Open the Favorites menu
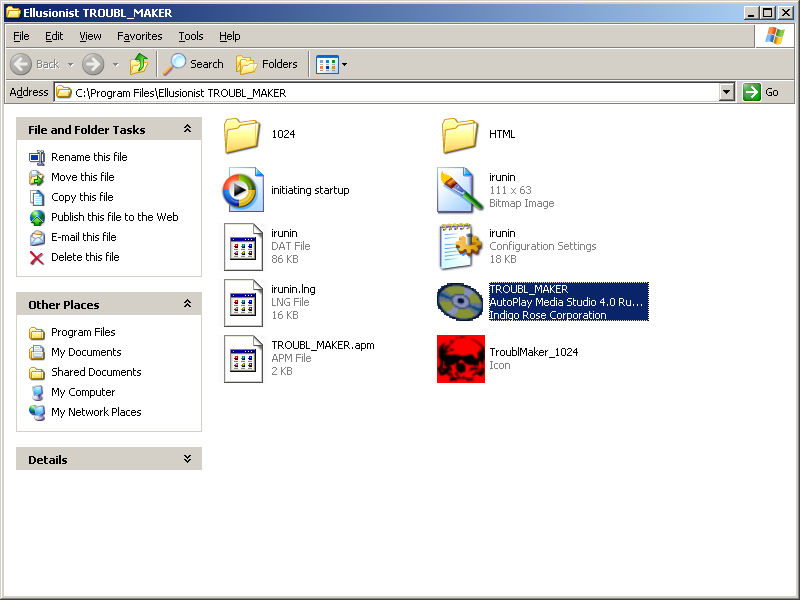 point(140,36)
